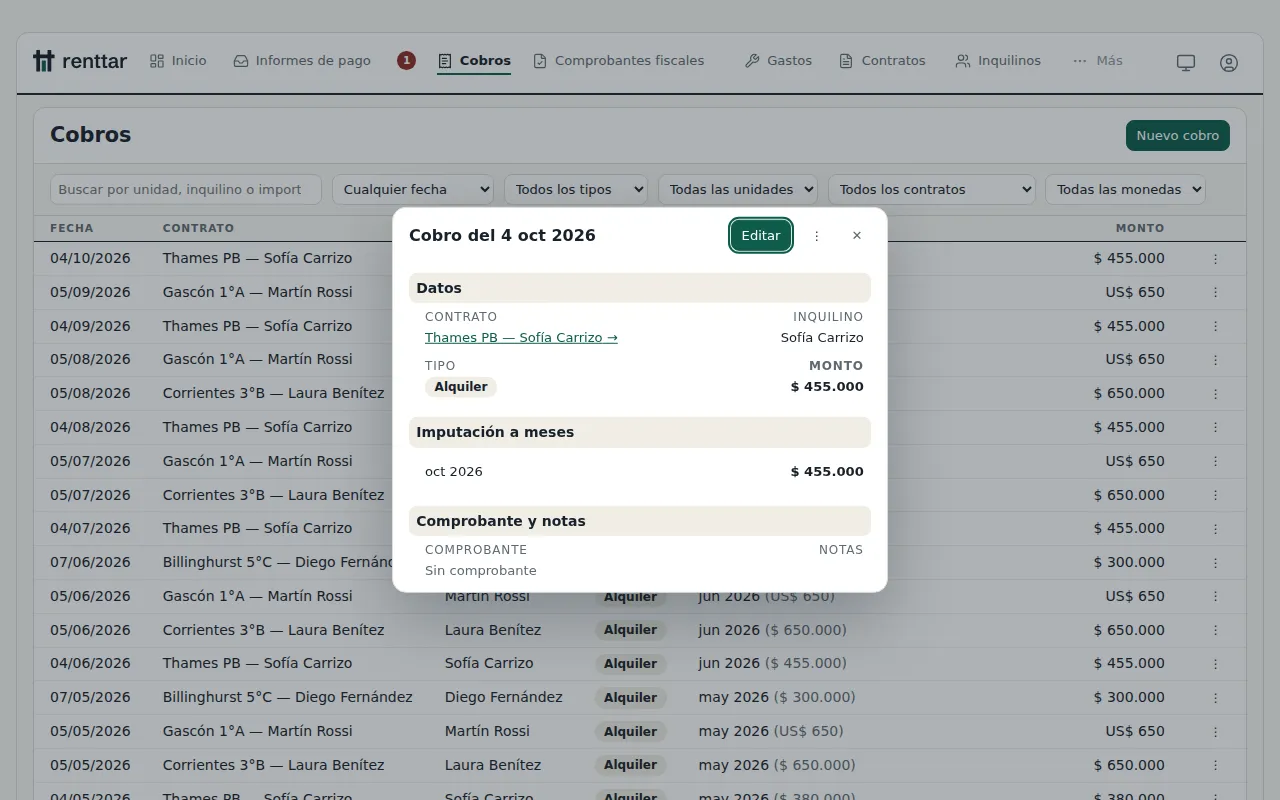The width and height of the screenshot is (1280, 800).
Task: Open the Gastos section
Action: pyautogui.click(x=778, y=61)
